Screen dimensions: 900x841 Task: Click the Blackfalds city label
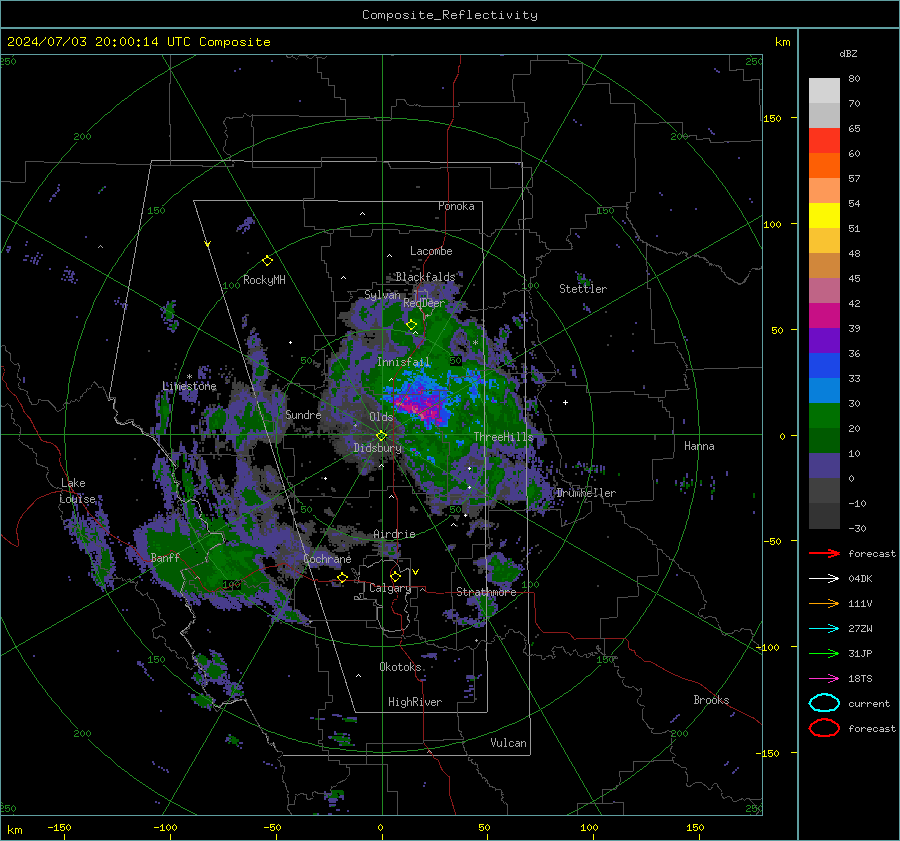point(425,277)
